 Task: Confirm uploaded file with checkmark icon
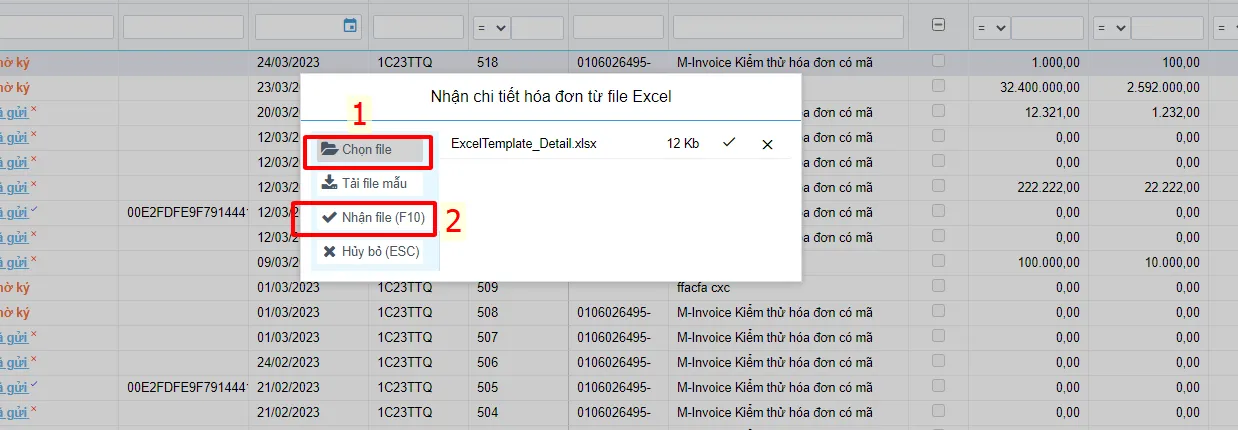click(x=729, y=143)
